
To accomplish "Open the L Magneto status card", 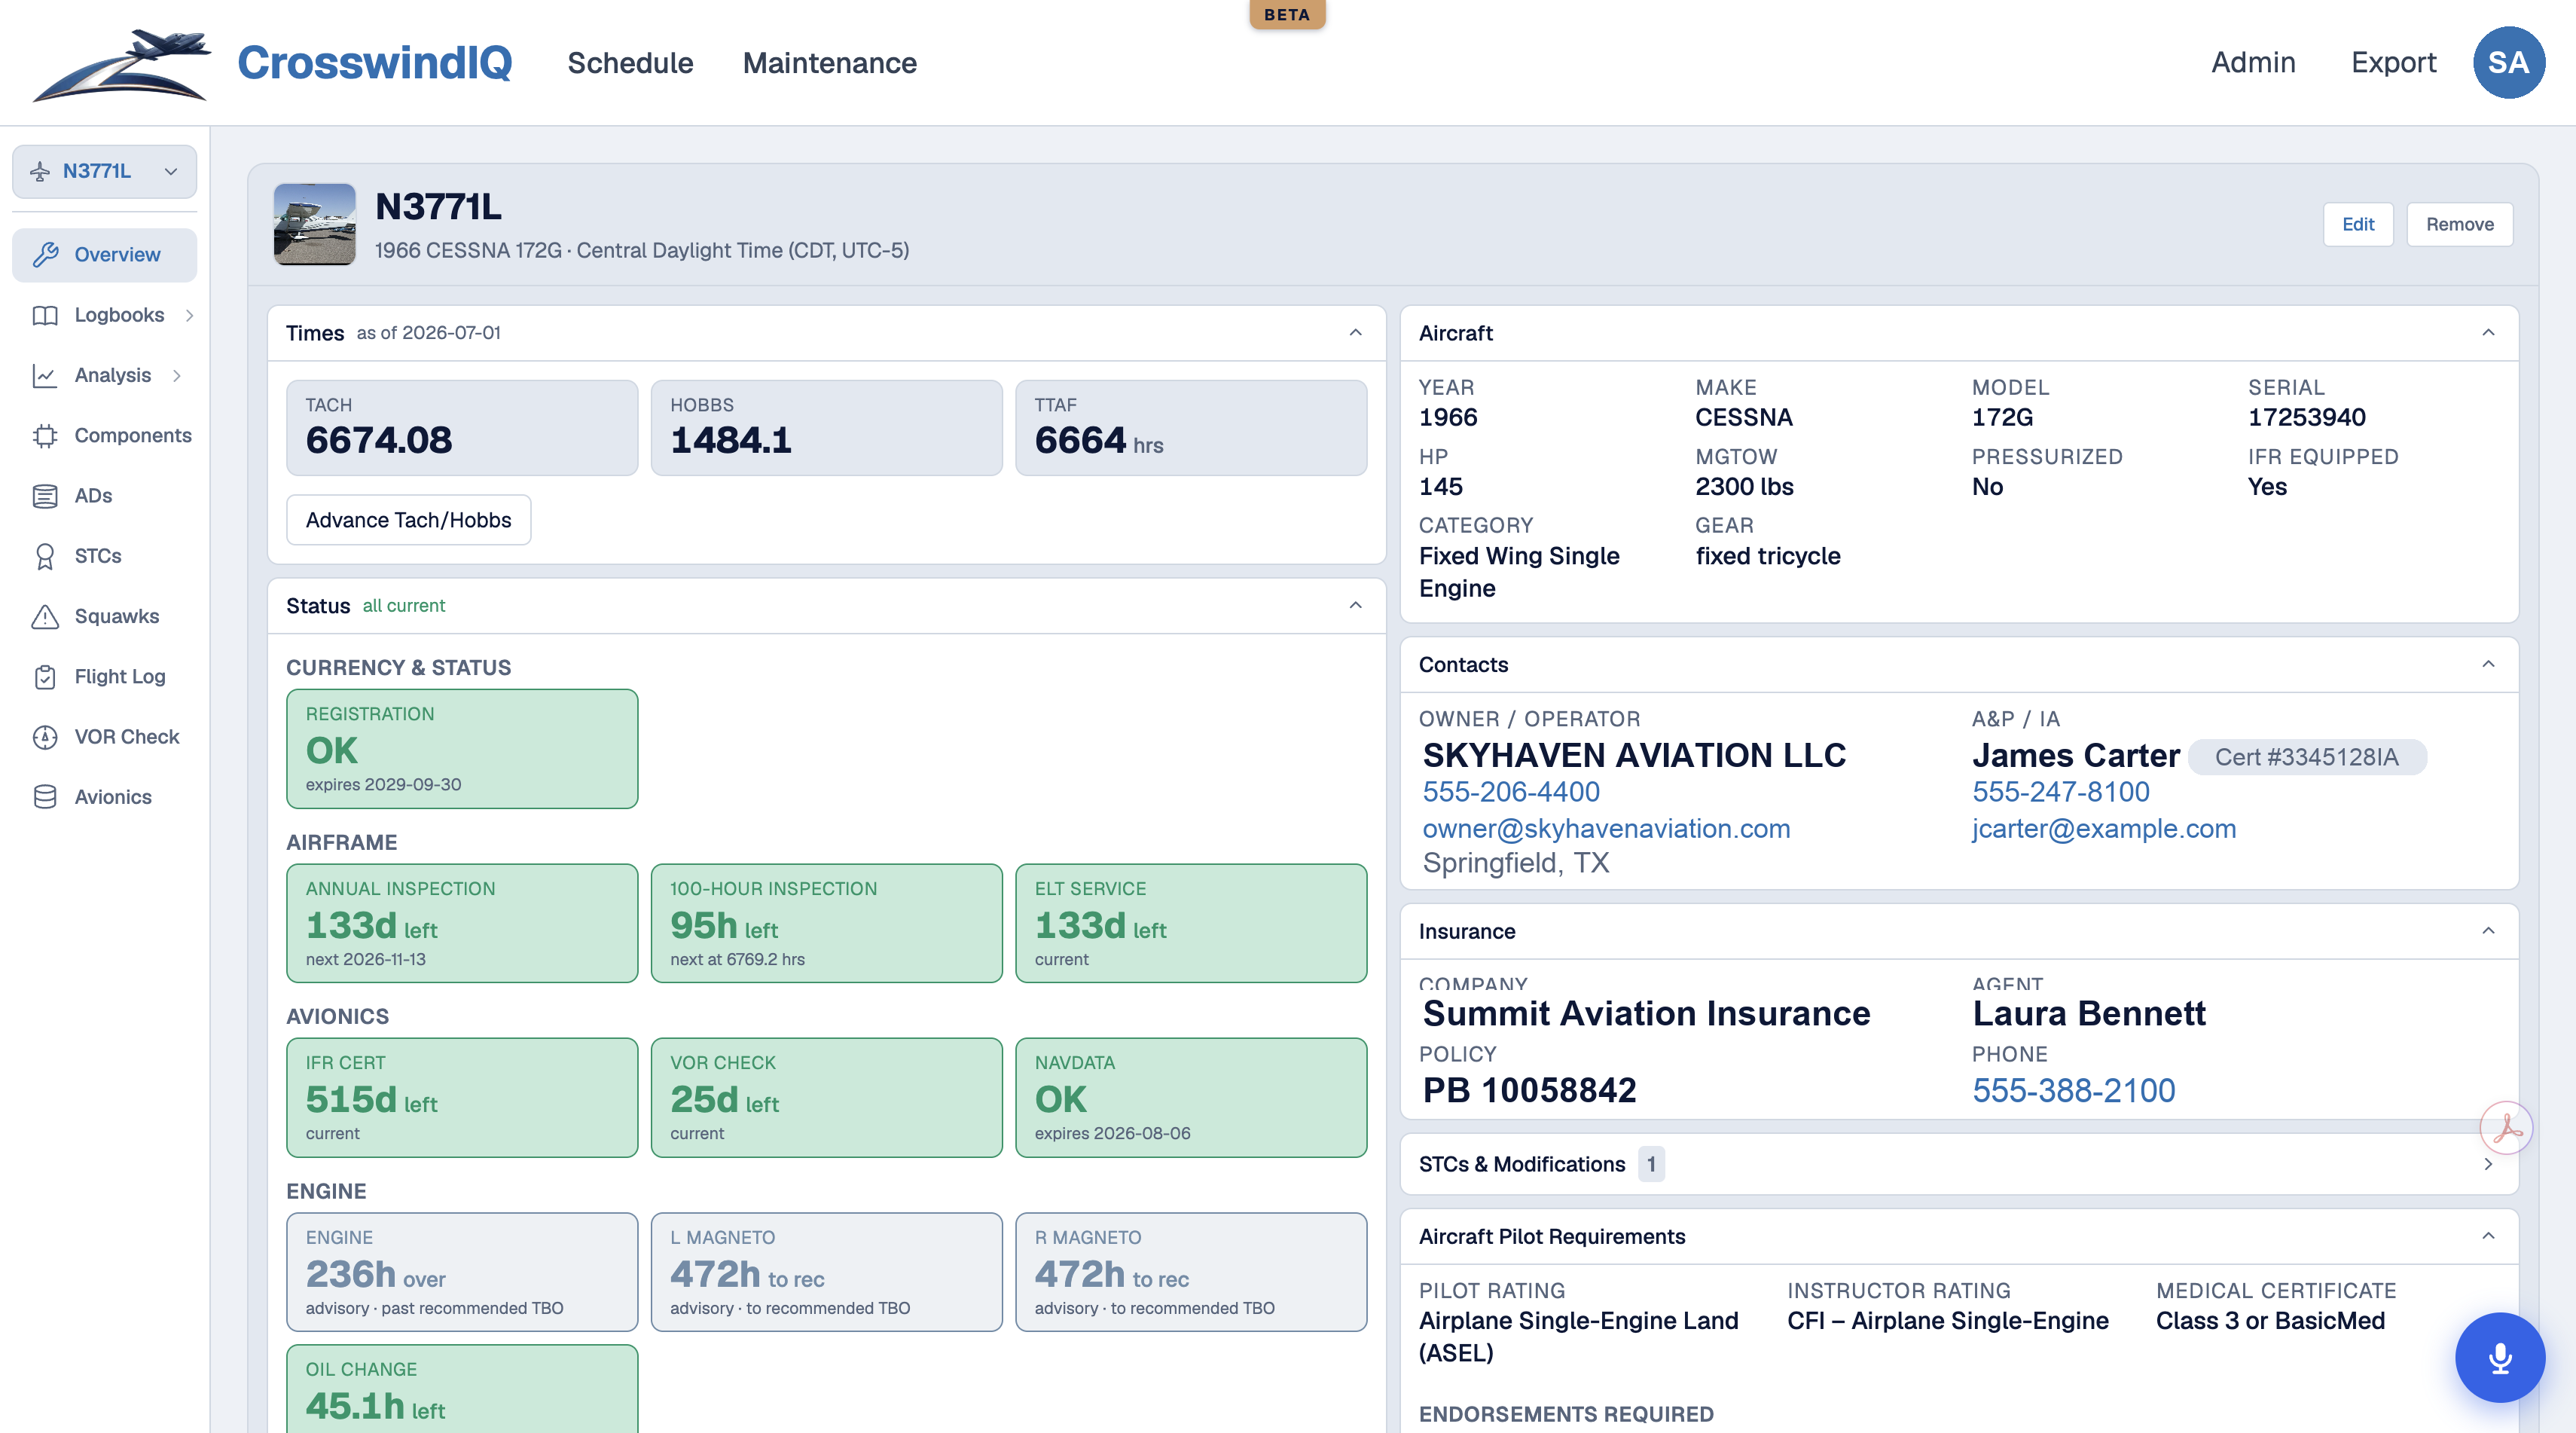I will click(826, 1272).
